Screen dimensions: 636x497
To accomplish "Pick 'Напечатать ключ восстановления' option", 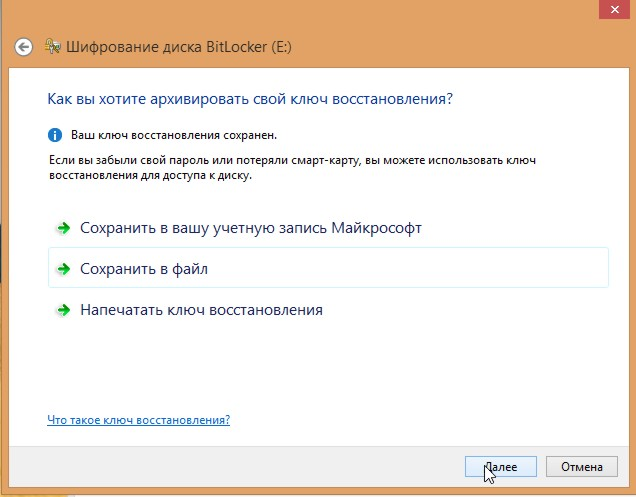I will 201,310.
